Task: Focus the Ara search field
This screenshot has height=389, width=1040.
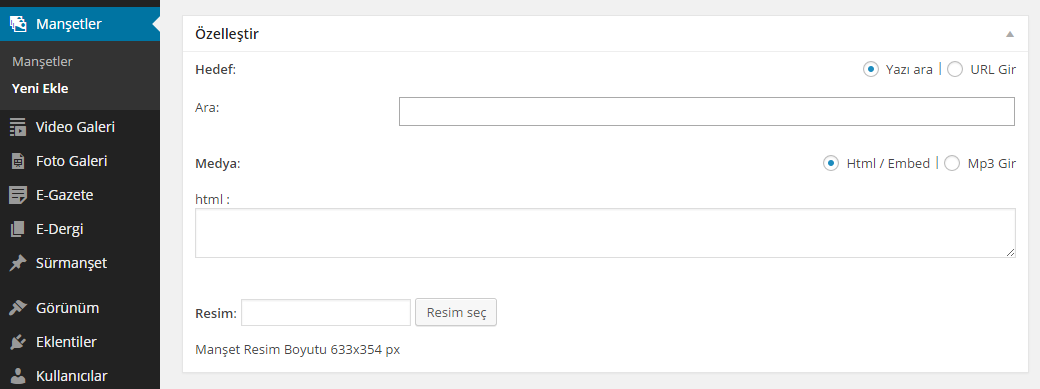Action: click(706, 112)
